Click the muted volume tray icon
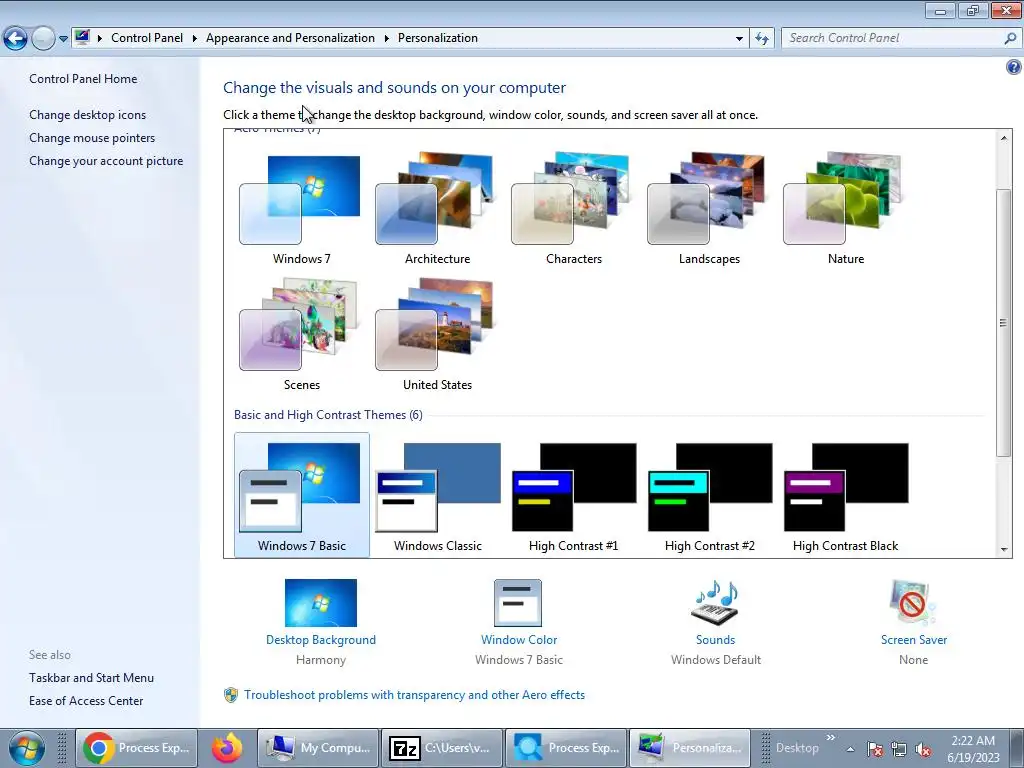The width and height of the screenshot is (1024, 768). click(x=923, y=749)
